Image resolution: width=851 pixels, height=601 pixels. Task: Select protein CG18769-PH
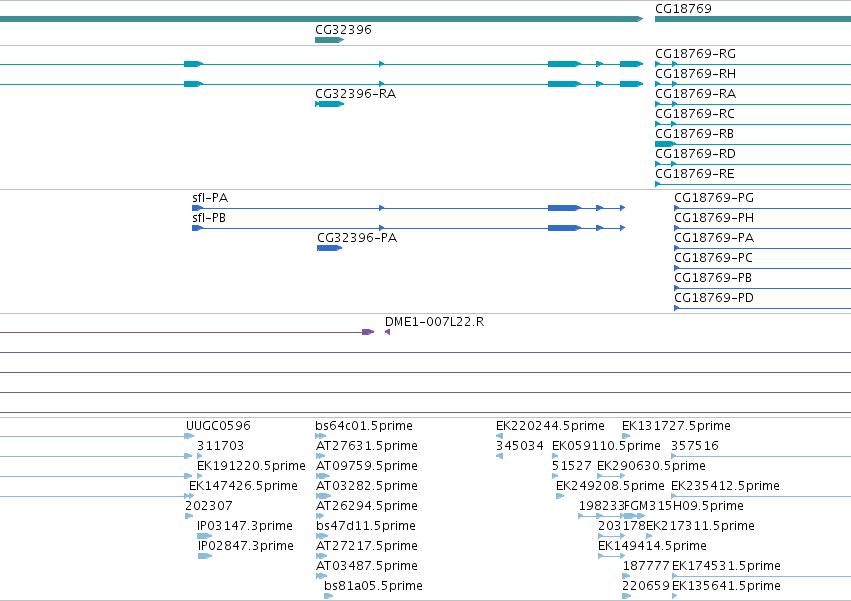click(x=714, y=218)
